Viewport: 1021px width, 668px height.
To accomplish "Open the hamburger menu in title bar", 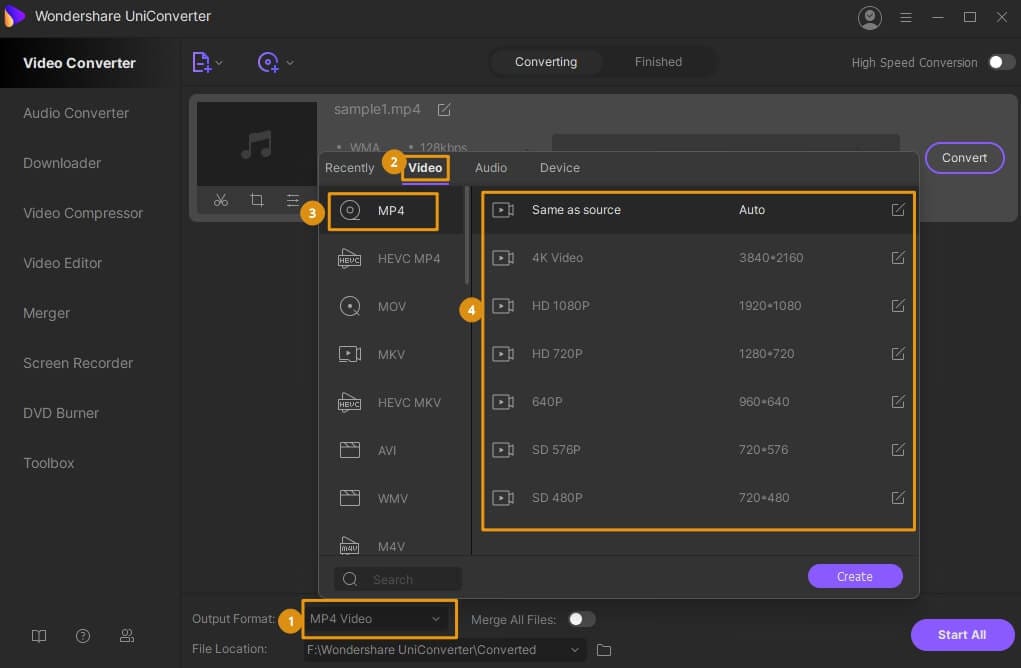I will (905, 18).
